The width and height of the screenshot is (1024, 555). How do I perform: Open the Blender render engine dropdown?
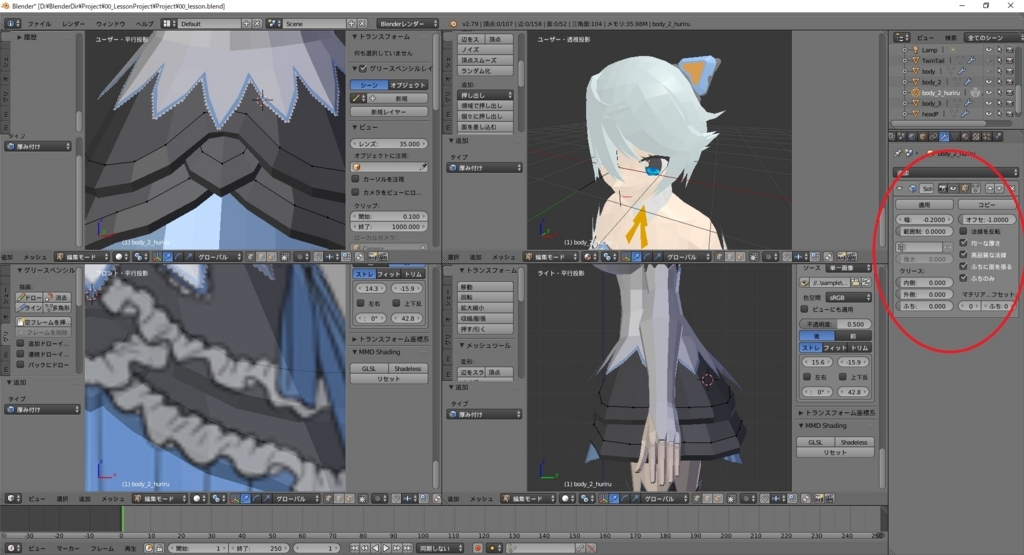coord(408,24)
